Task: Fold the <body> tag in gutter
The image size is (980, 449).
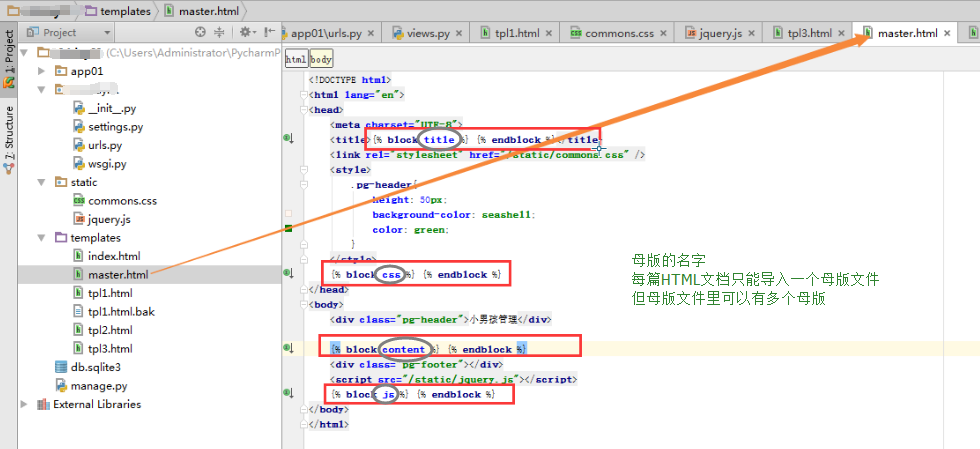Action: click(x=304, y=305)
